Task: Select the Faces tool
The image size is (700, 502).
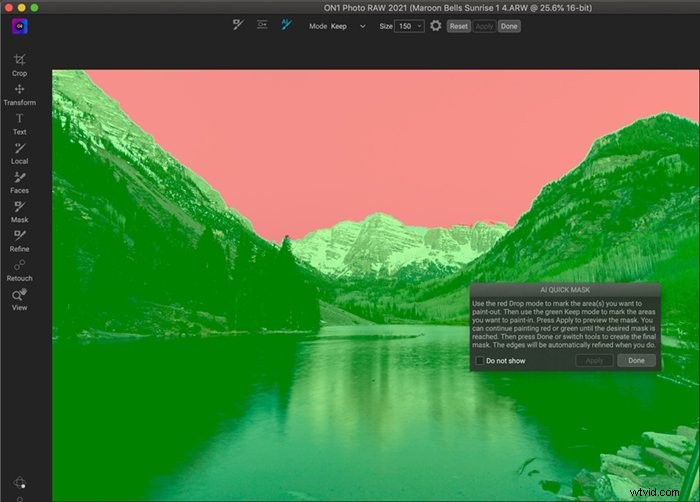Action: [19, 183]
